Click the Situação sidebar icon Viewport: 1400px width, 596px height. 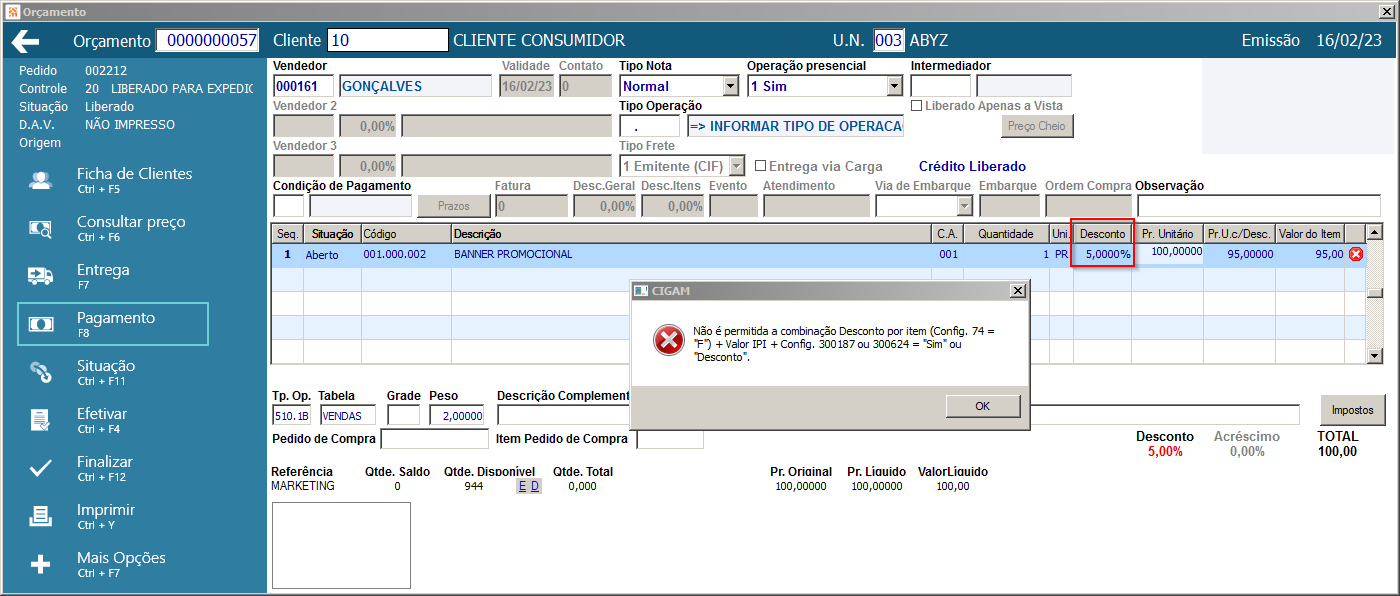click(41, 372)
